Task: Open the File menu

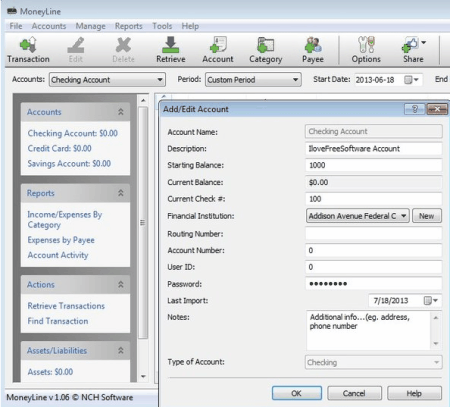Action: coord(16,26)
